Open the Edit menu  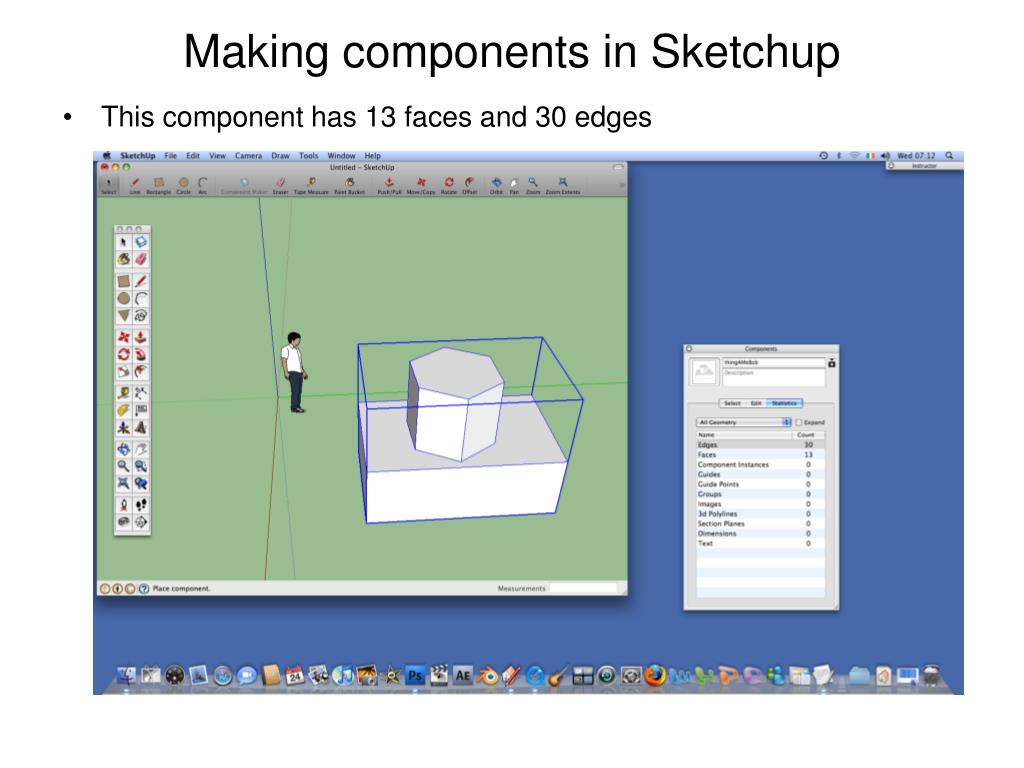click(x=193, y=156)
